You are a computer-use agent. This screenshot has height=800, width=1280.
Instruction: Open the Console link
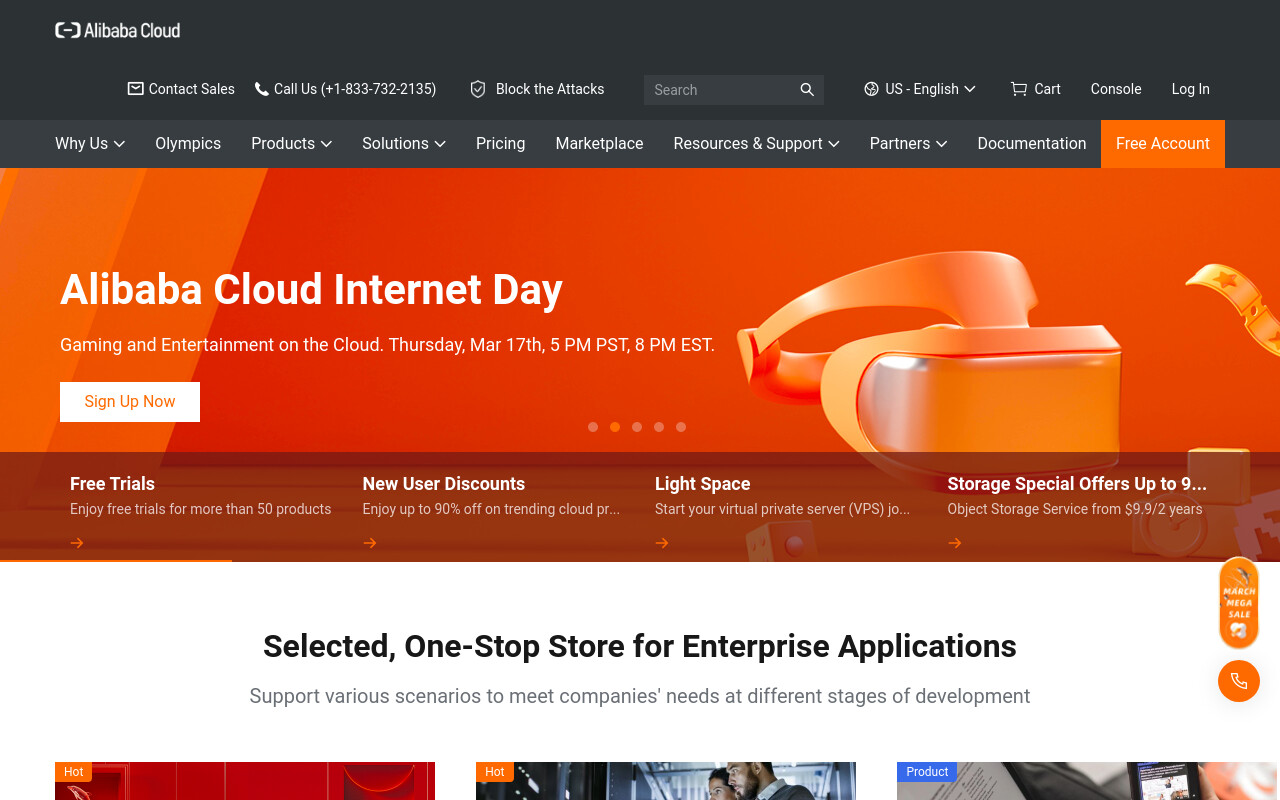[1116, 89]
